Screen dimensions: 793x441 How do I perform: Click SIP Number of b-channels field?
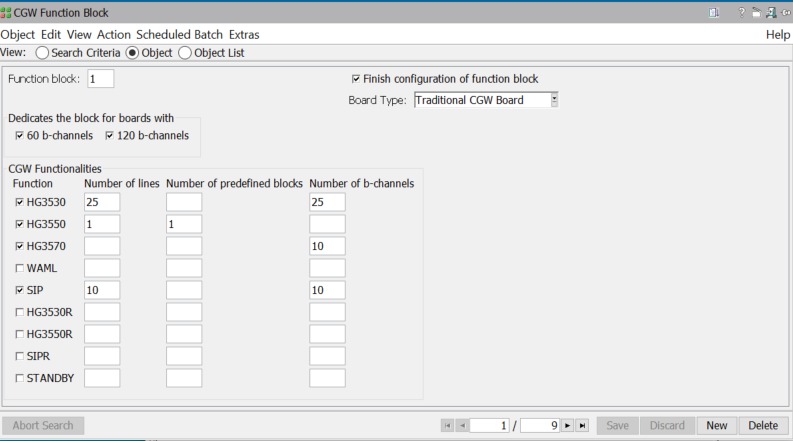click(327, 290)
